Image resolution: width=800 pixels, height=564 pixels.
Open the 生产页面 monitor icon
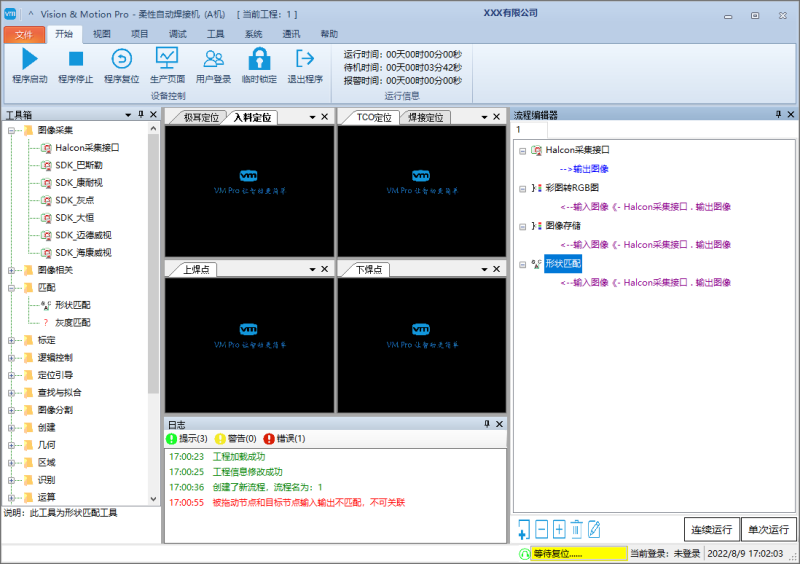coord(167,59)
